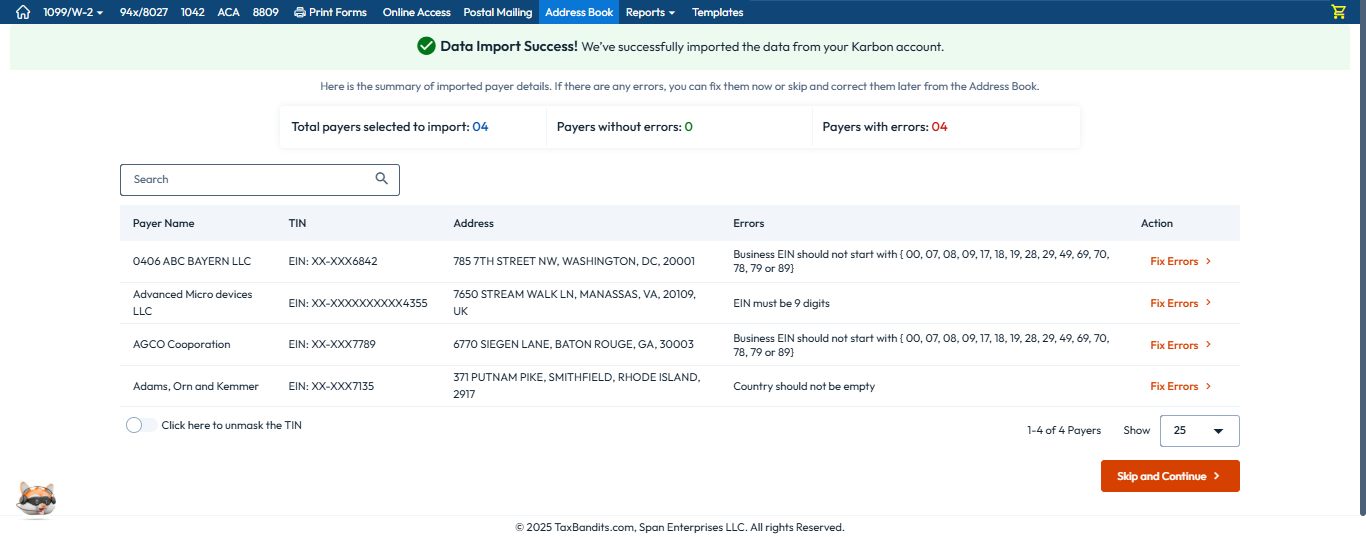
Task: Click the TIN column header
Action: tap(297, 223)
